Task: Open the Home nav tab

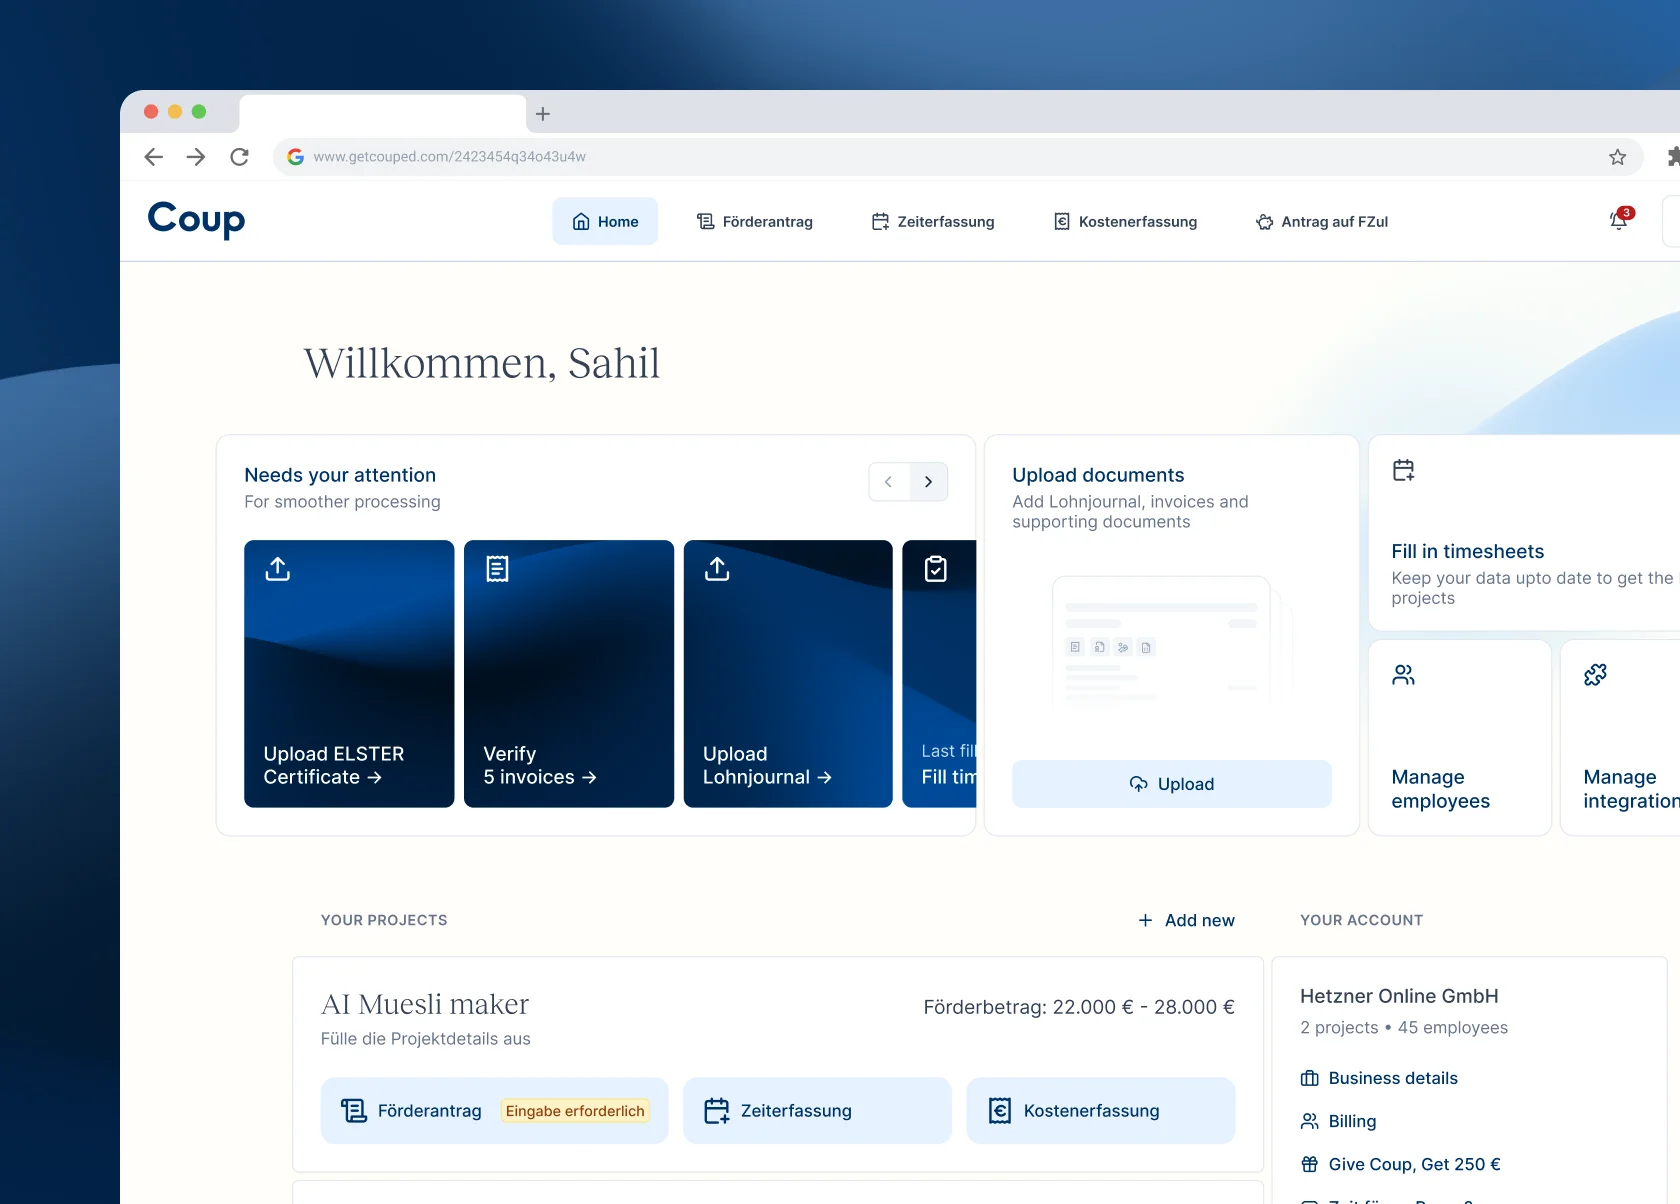Action: point(605,221)
